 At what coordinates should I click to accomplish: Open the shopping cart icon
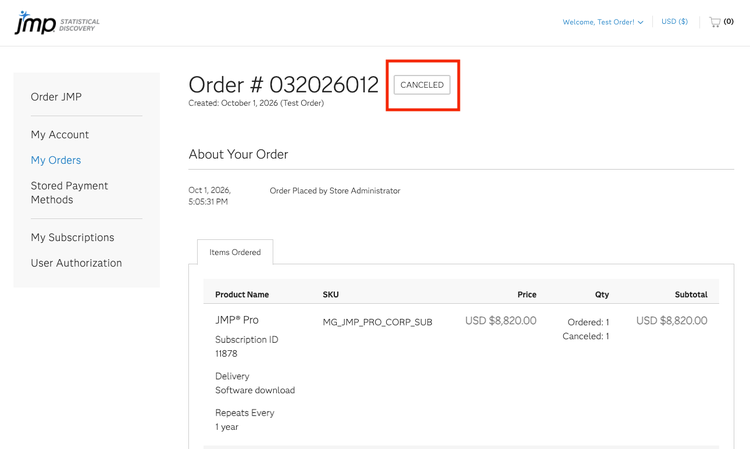(x=715, y=22)
